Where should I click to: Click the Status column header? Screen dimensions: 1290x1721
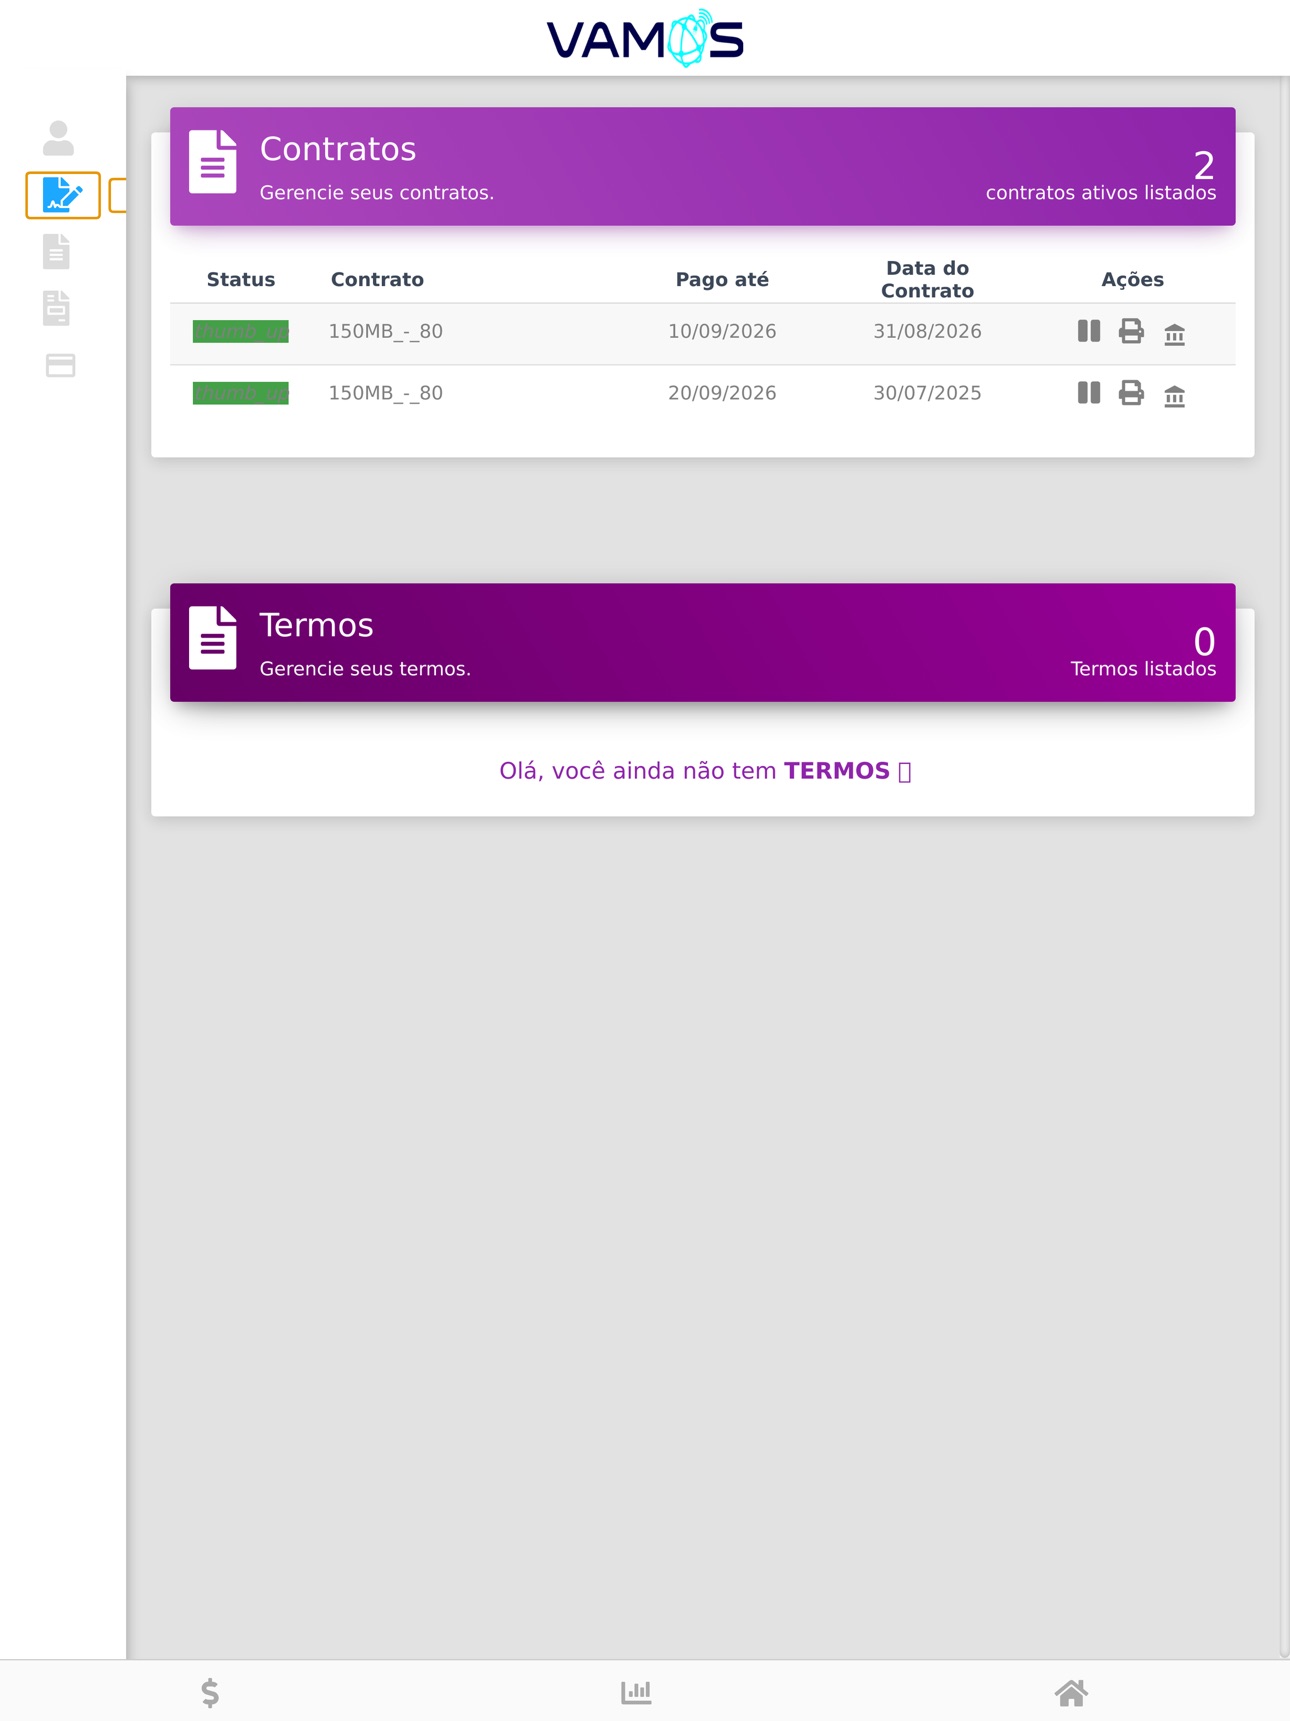(x=241, y=280)
